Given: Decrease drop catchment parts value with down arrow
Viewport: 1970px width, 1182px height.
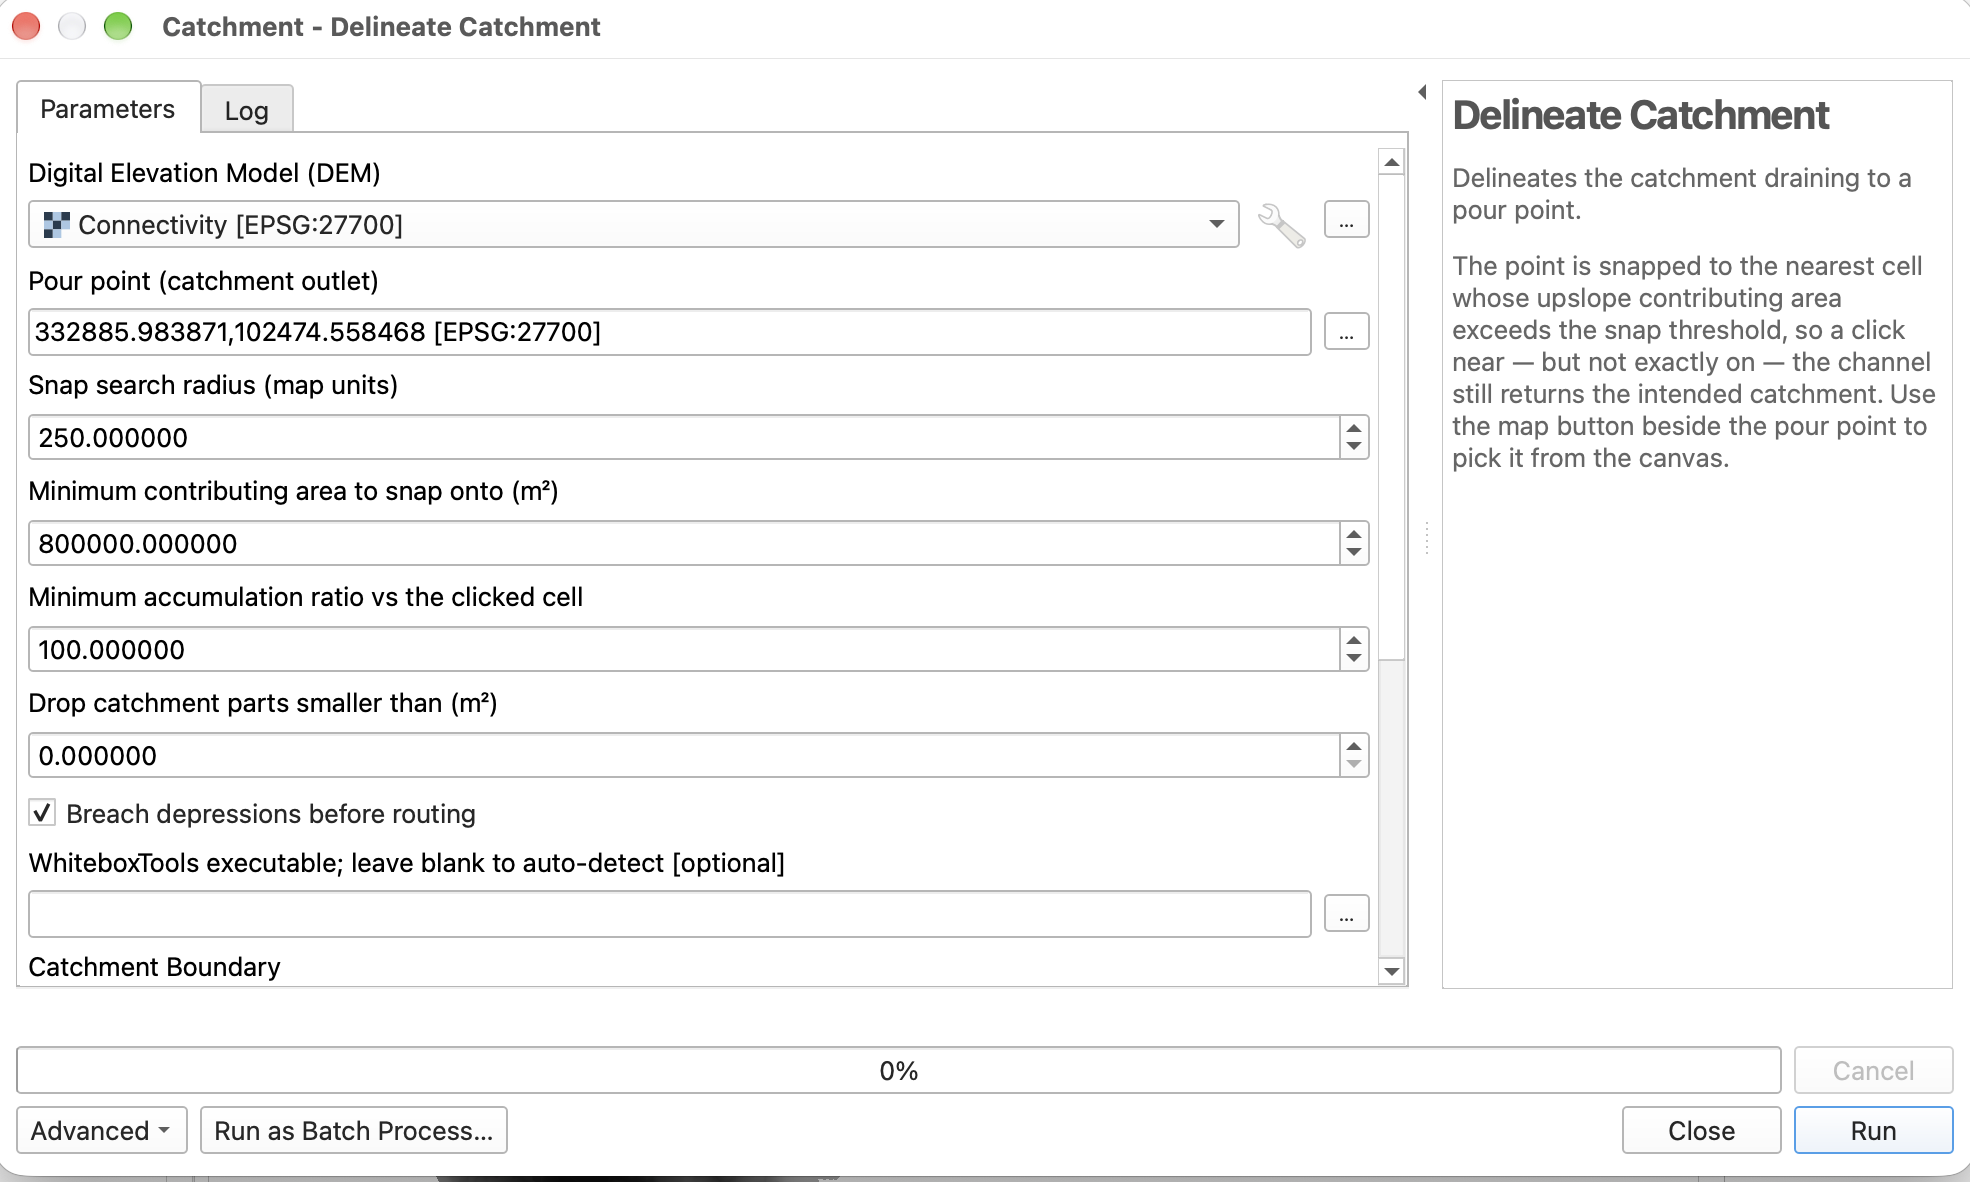Looking at the screenshot, I should click(x=1354, y=764).
